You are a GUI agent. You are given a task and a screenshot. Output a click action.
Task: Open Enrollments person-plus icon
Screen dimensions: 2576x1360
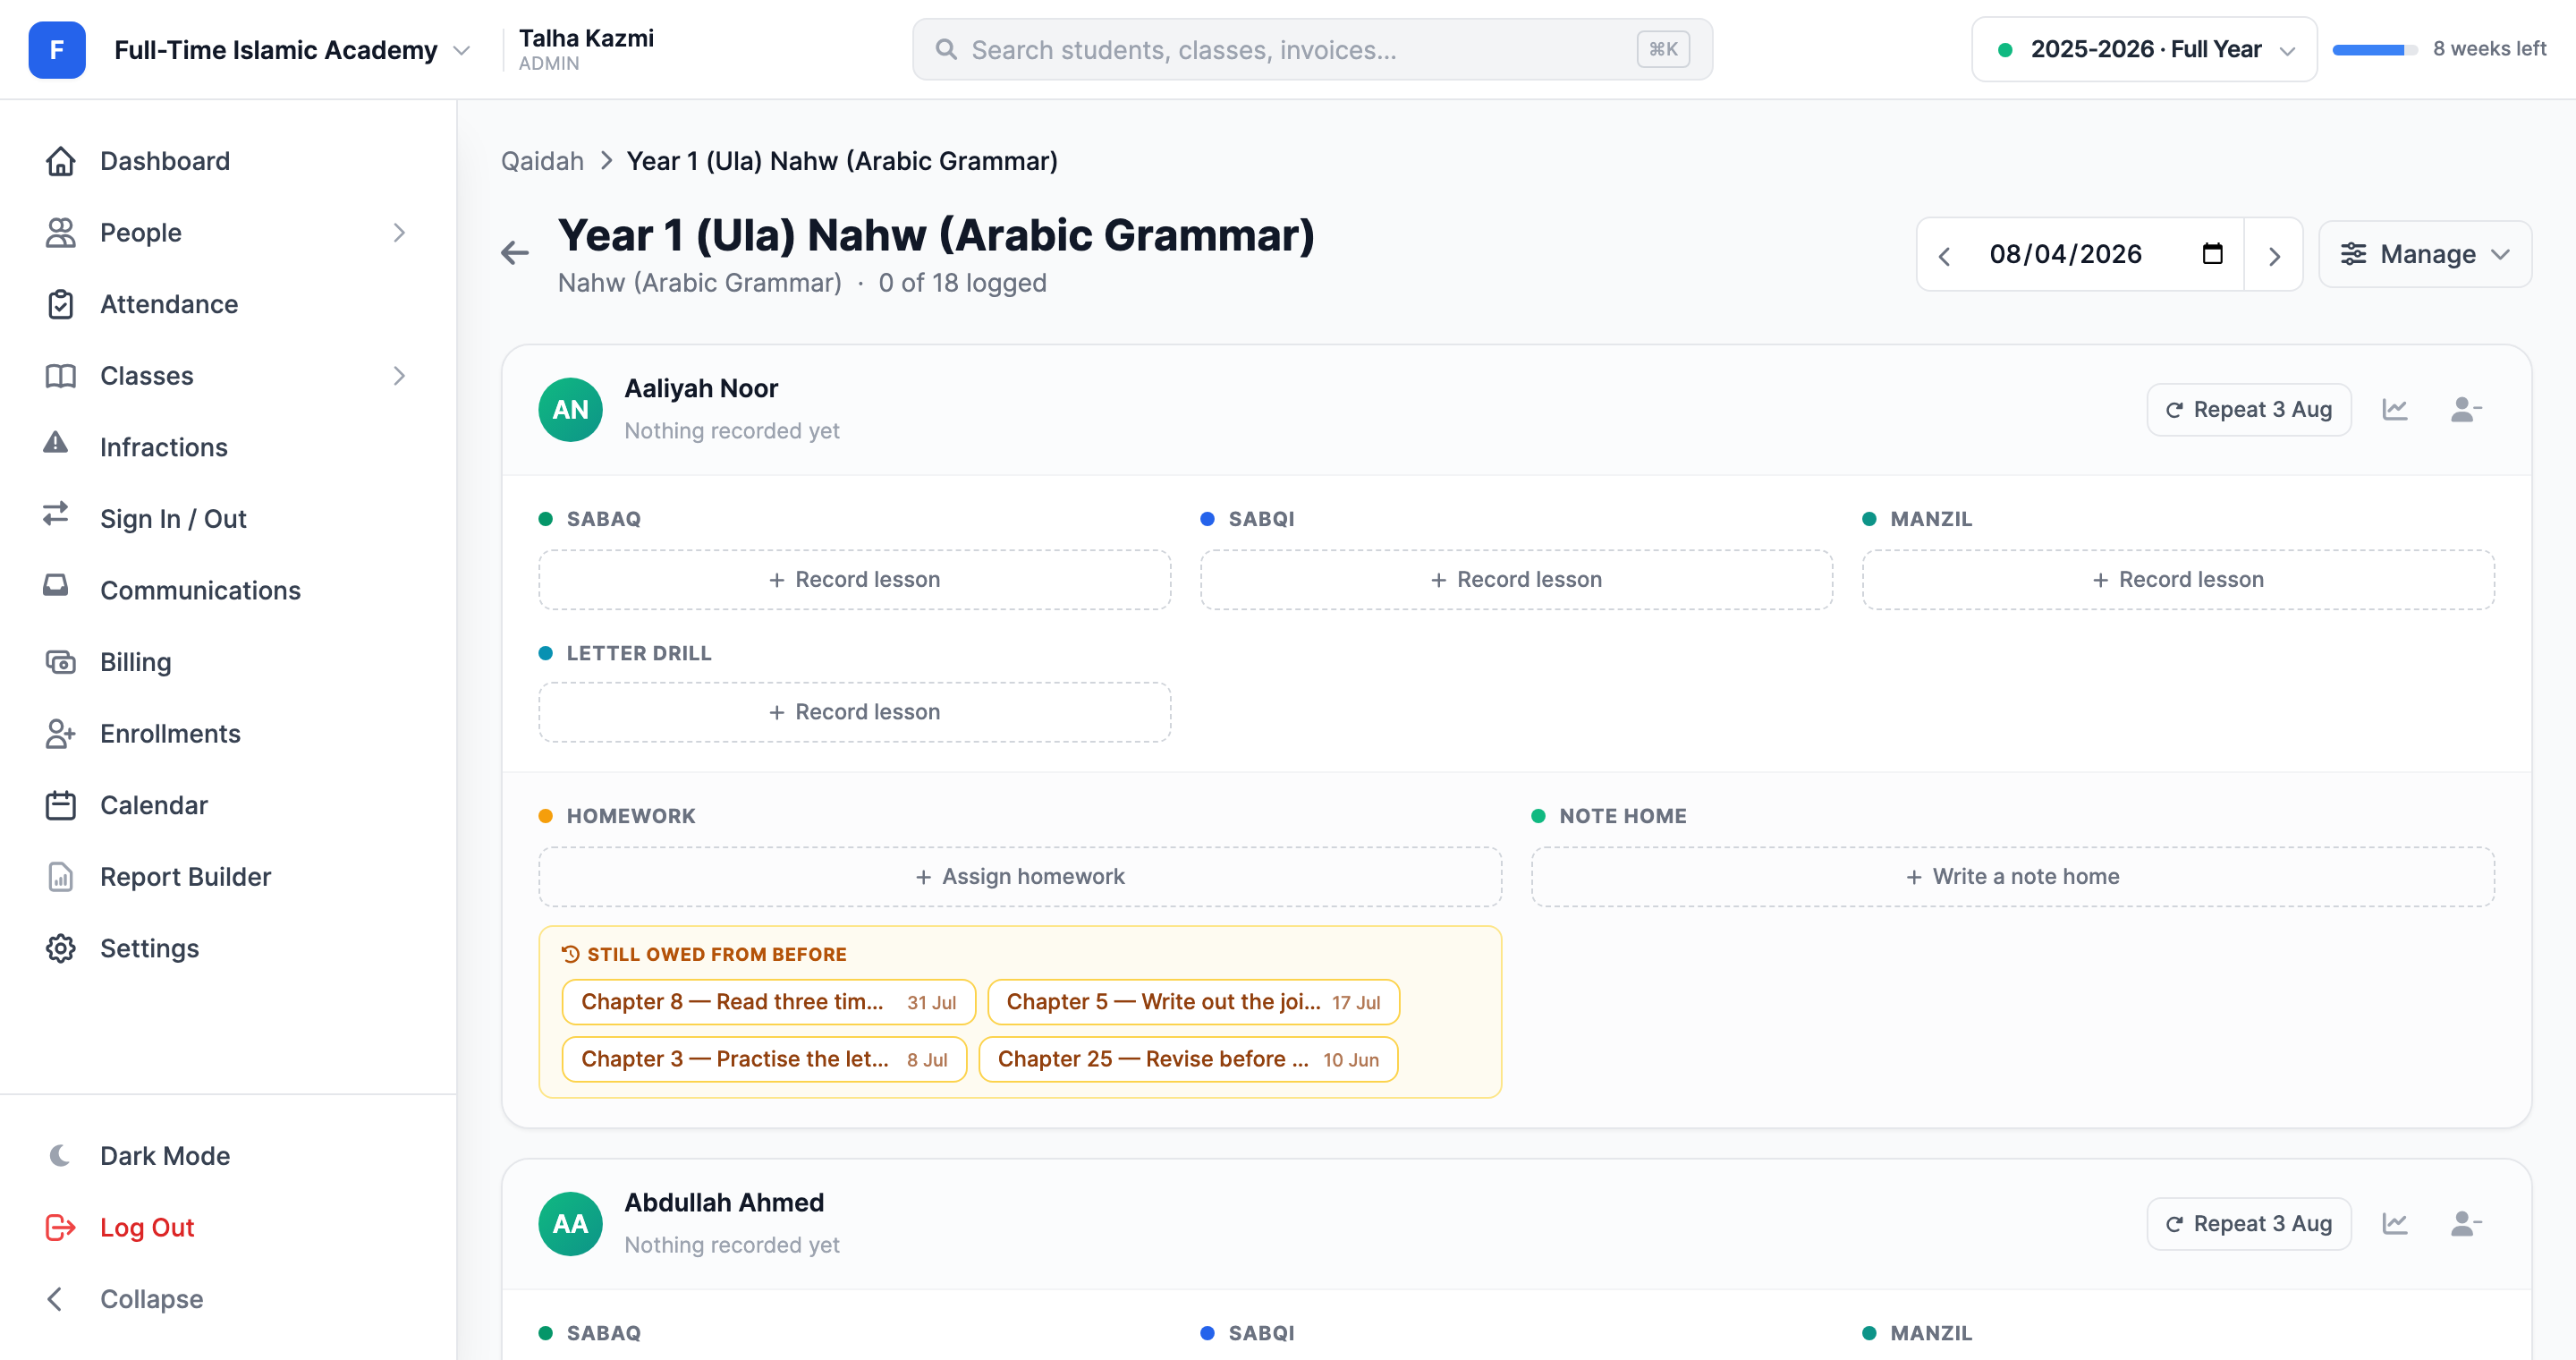click(60, 734)
